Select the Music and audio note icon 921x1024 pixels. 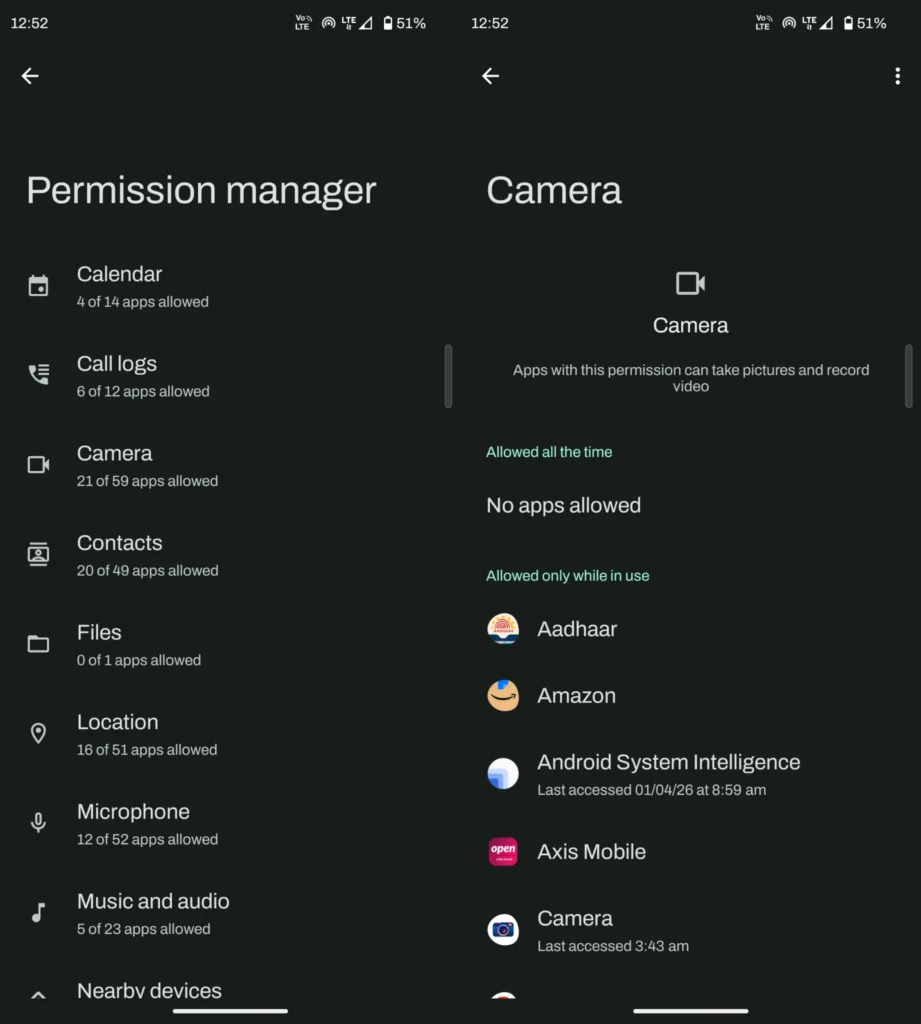pos(38,912)
